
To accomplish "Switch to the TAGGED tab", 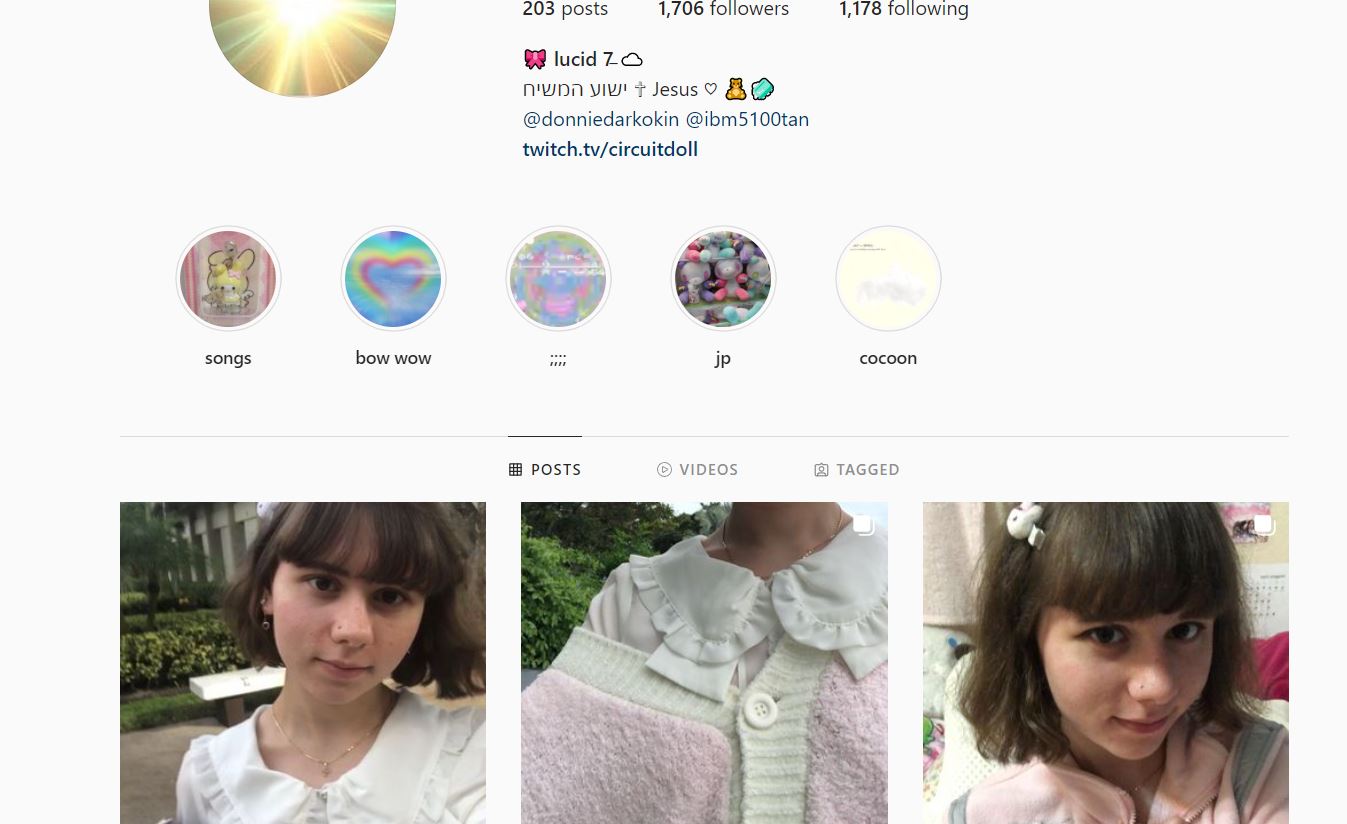I will (x=857, y=469).
